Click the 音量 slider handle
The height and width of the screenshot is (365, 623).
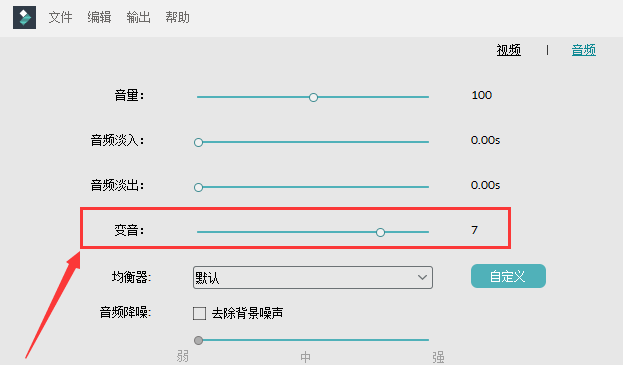coord(313,97)
